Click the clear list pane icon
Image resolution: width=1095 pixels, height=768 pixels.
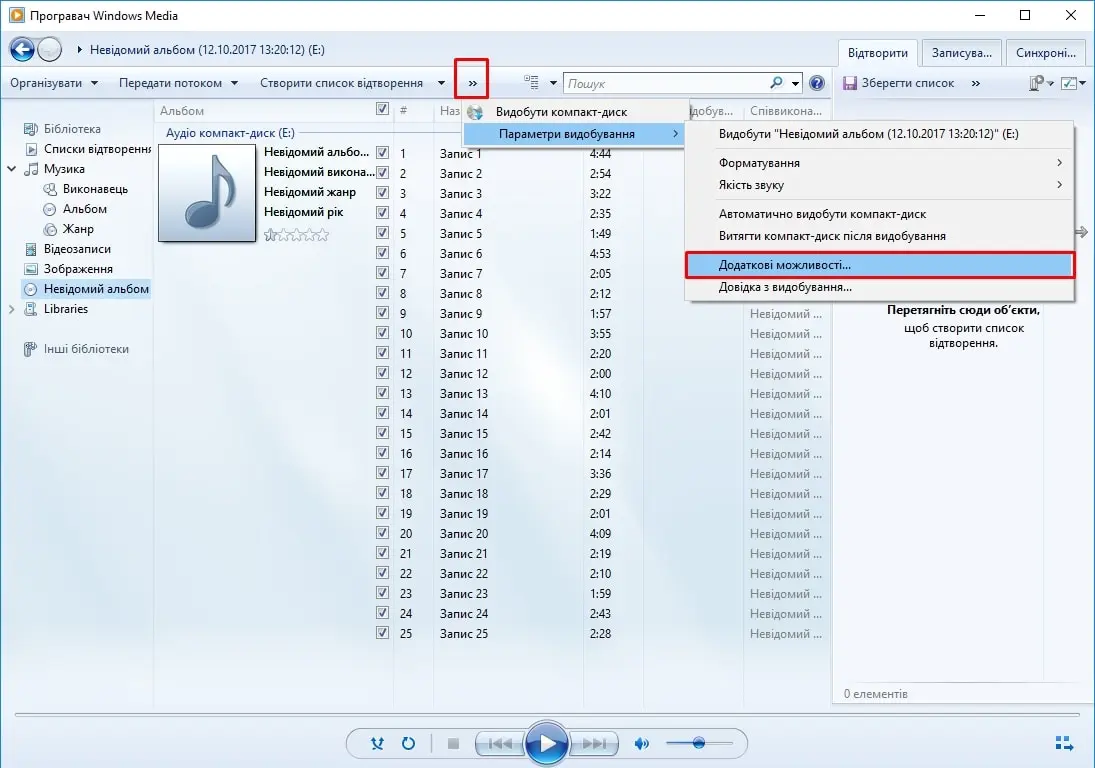pos(1041,83)
